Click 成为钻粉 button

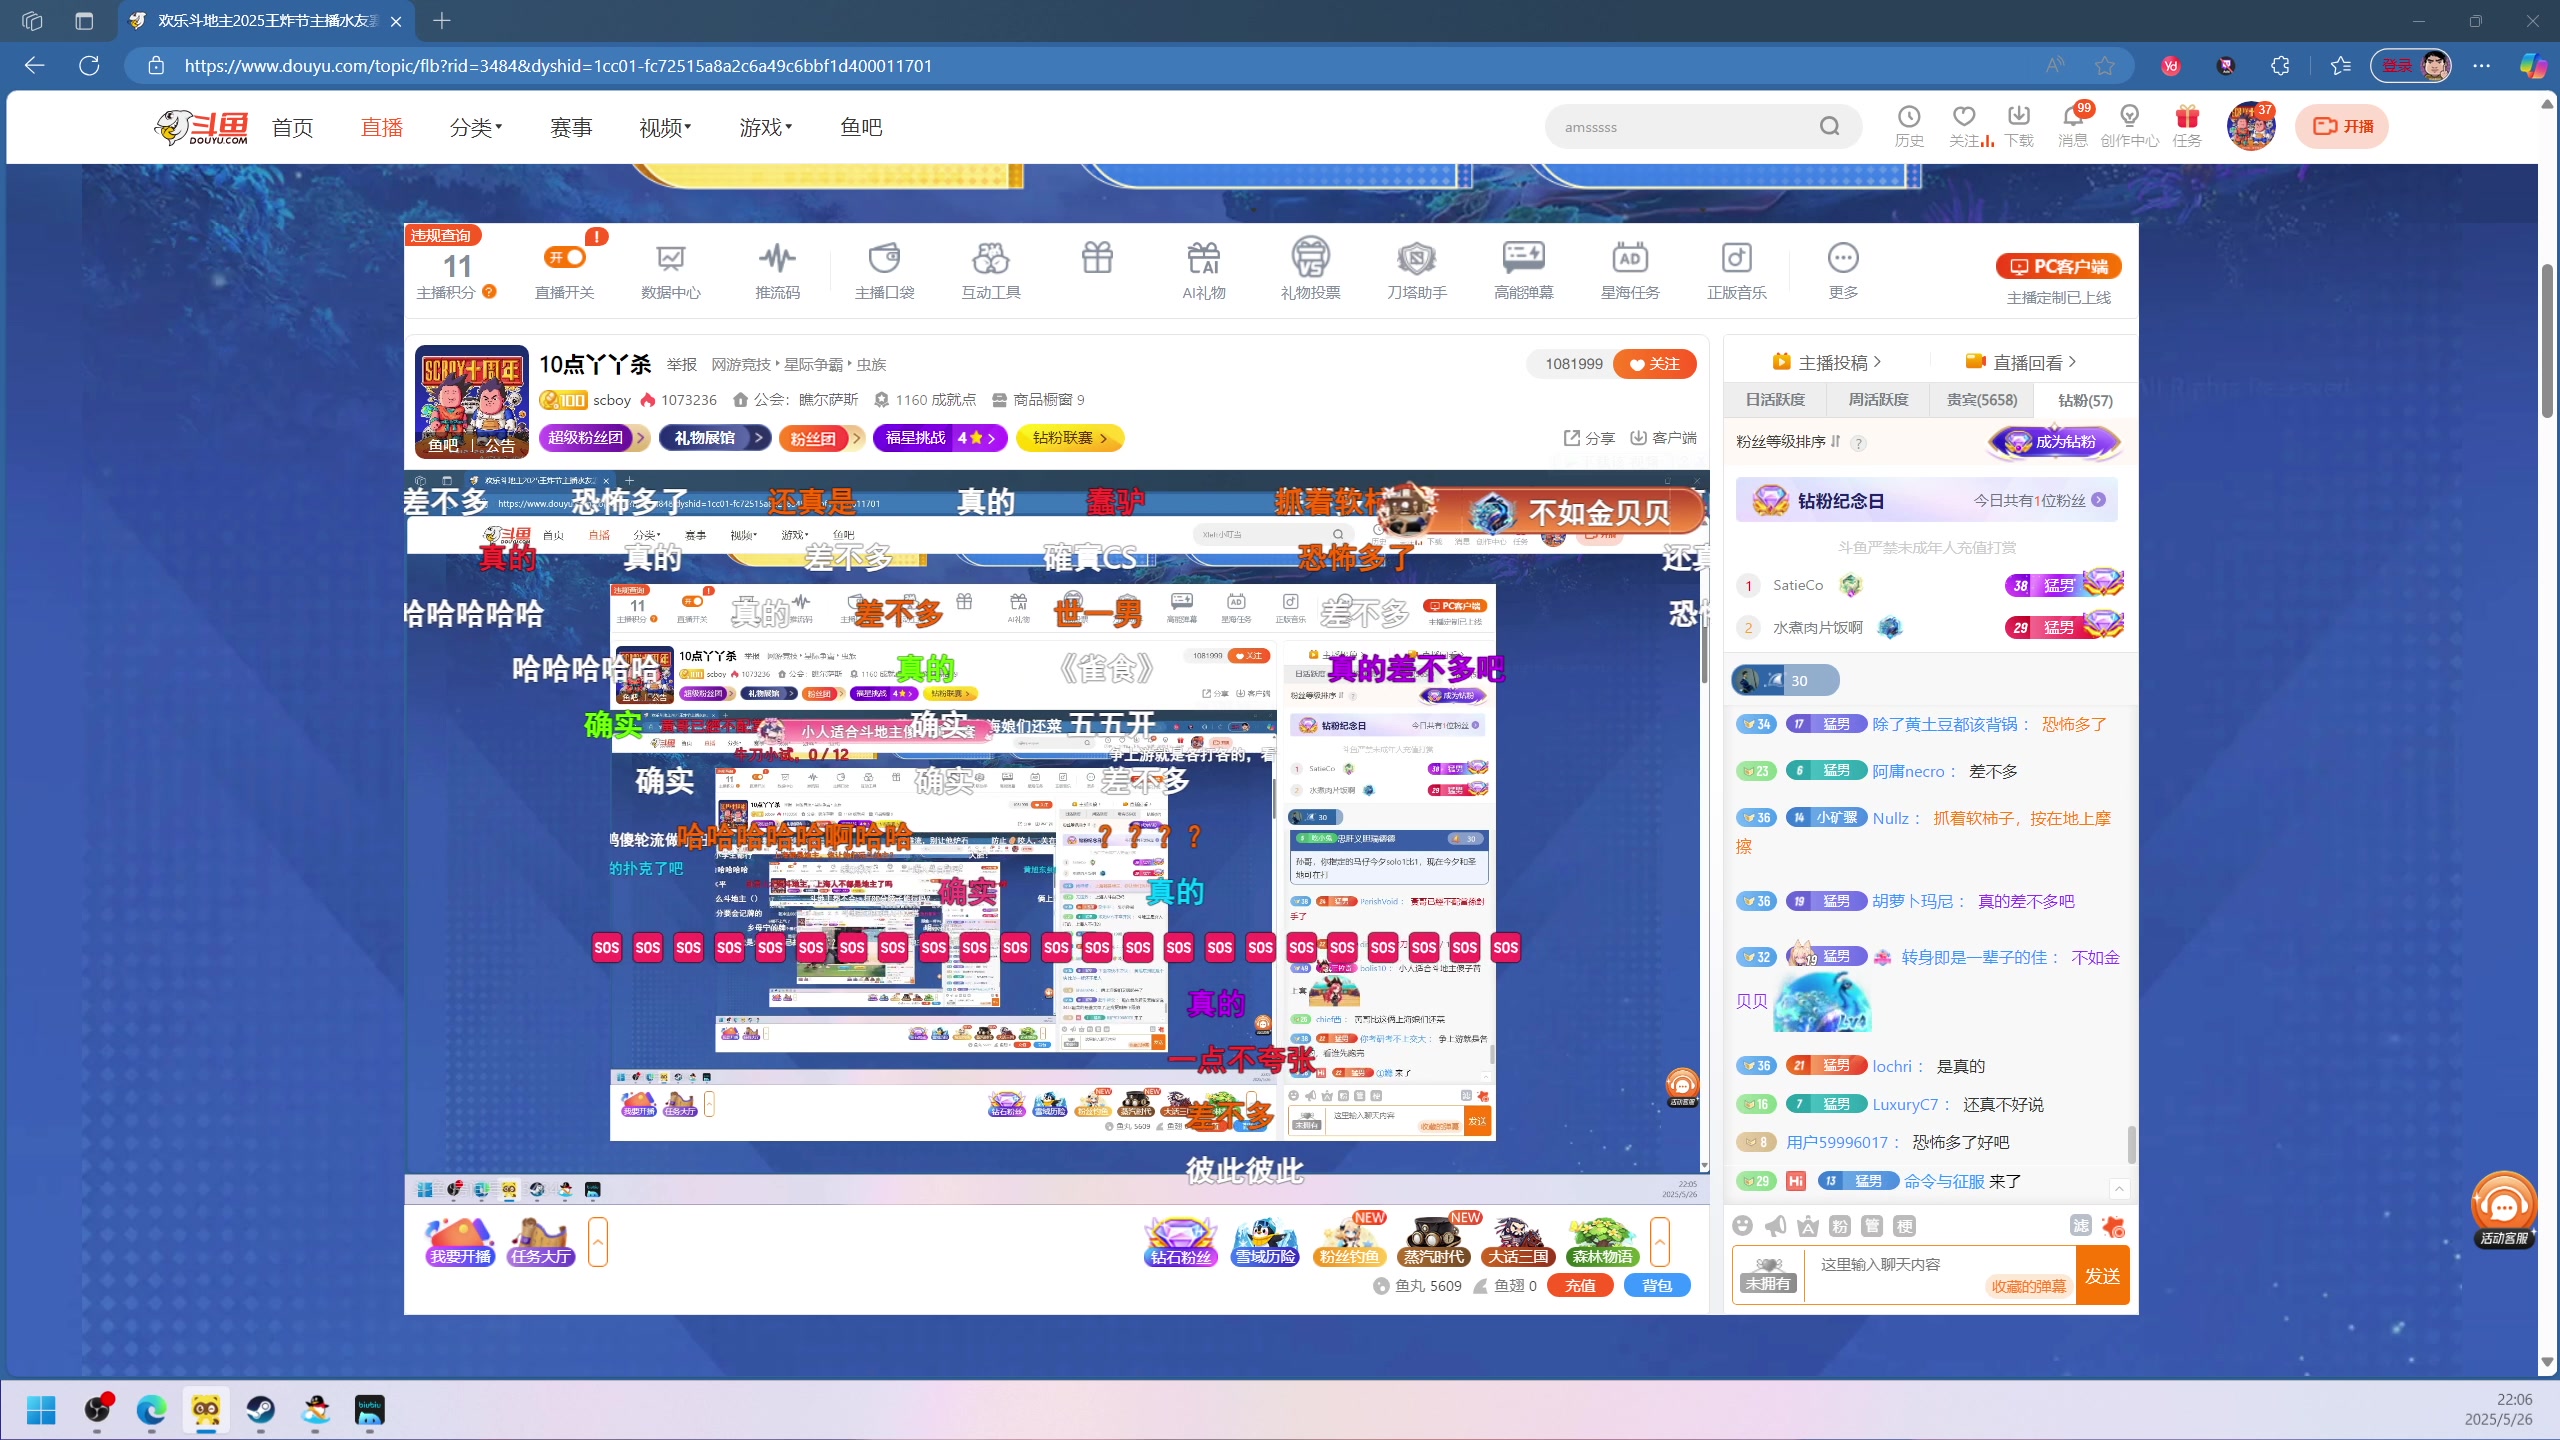(2054, 442)
